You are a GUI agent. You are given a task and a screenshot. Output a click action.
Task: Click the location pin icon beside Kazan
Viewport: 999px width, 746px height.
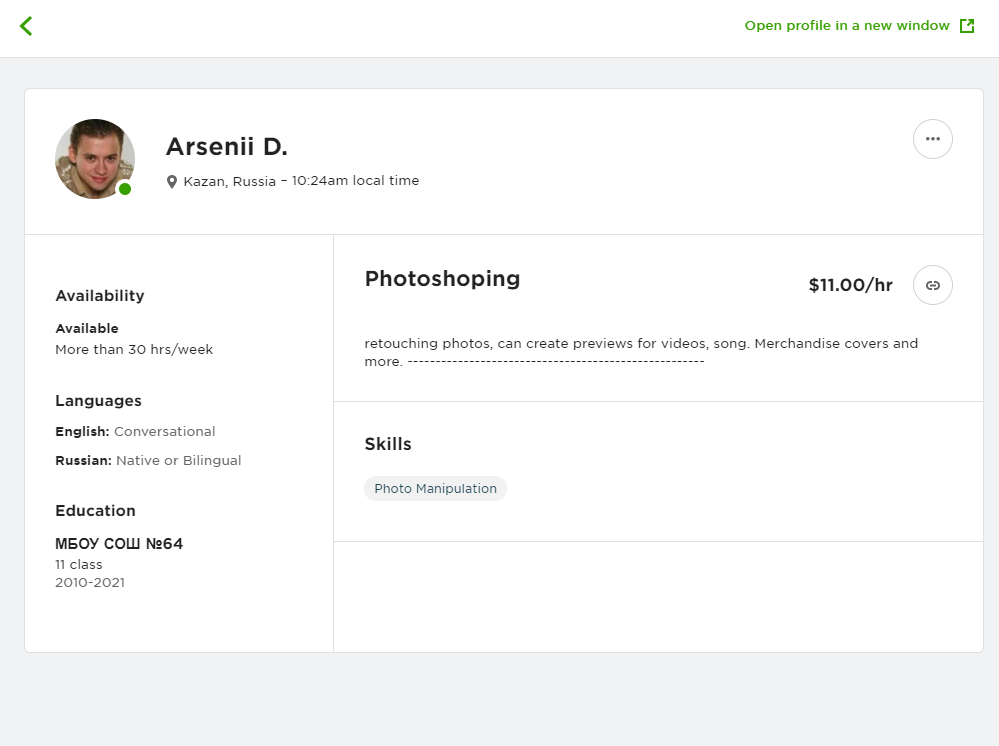(x=171, y=182)
